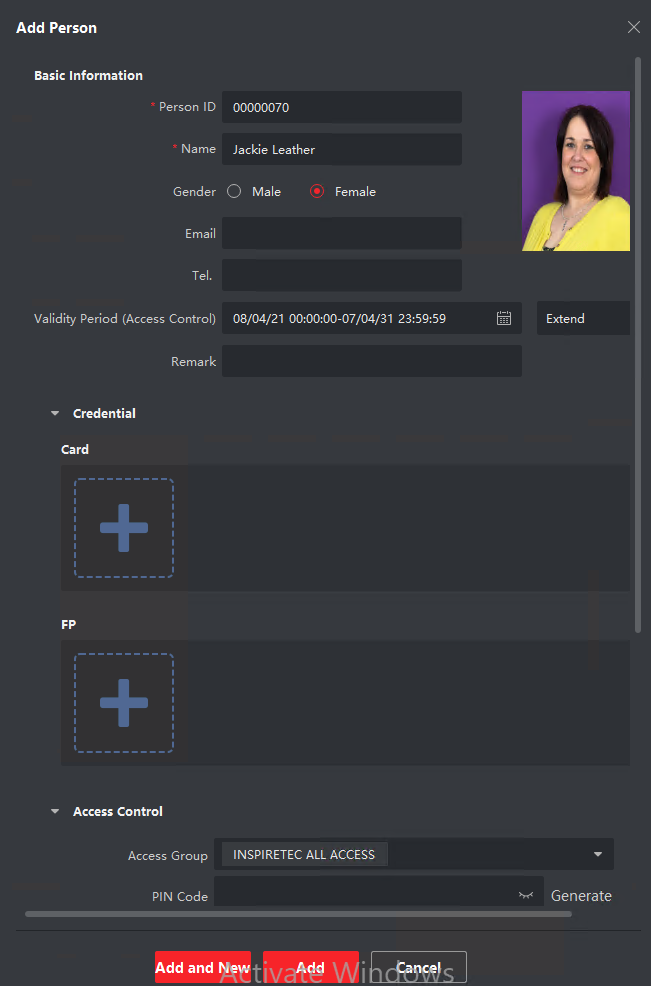Add a new card credential
The image size is (651, 986).
point(124,528)
